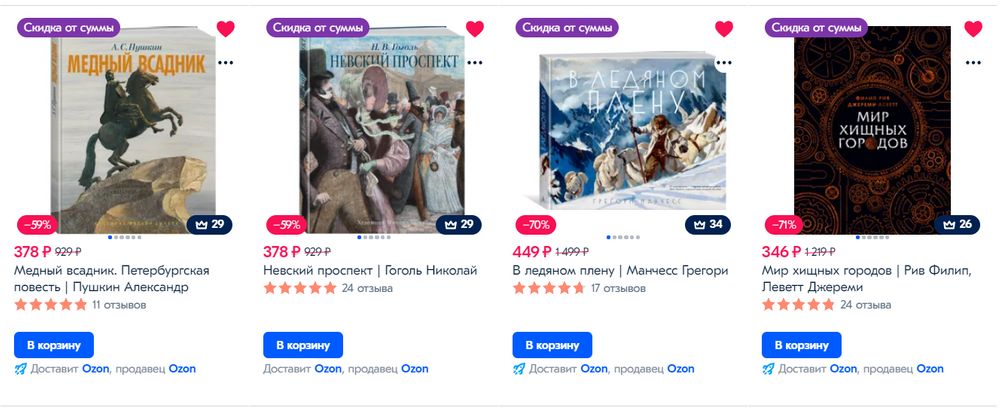Click crown badge 26 on Мир хищных городов
The height and width of the screenshot is (410, 1000).
957,224
